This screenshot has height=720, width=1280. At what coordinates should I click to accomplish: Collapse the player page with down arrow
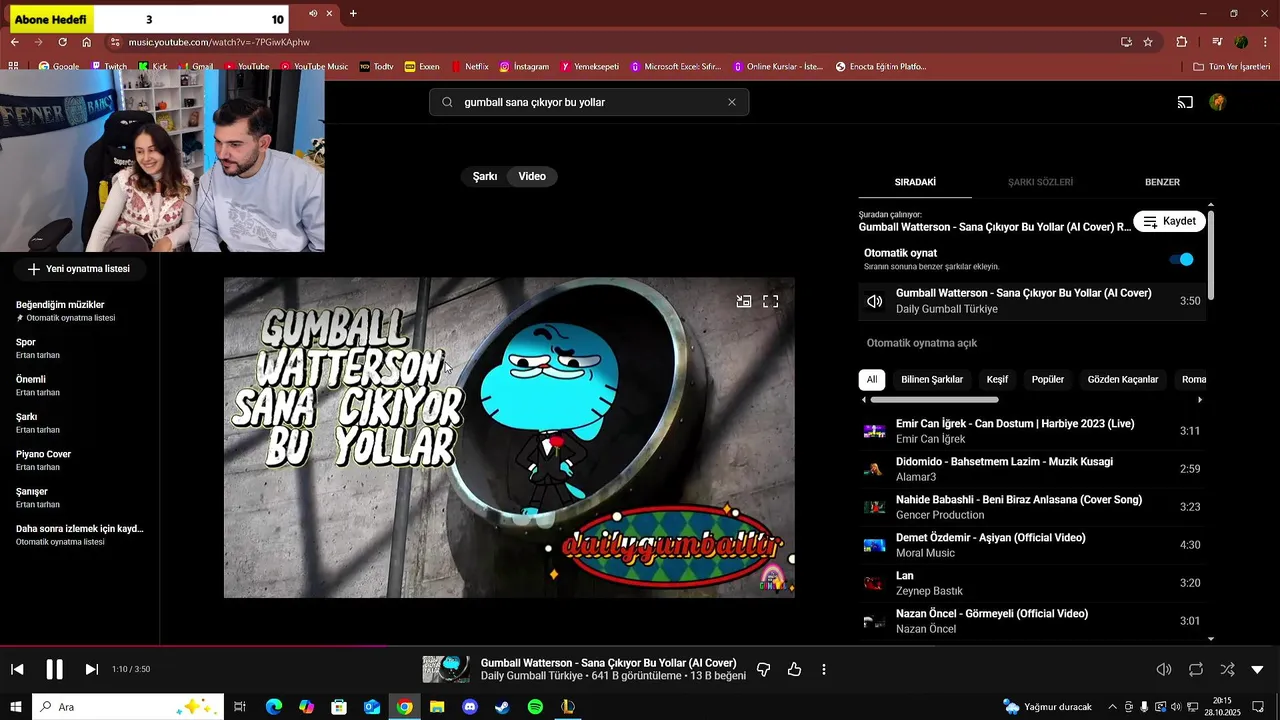click(x=1258, y=669)
